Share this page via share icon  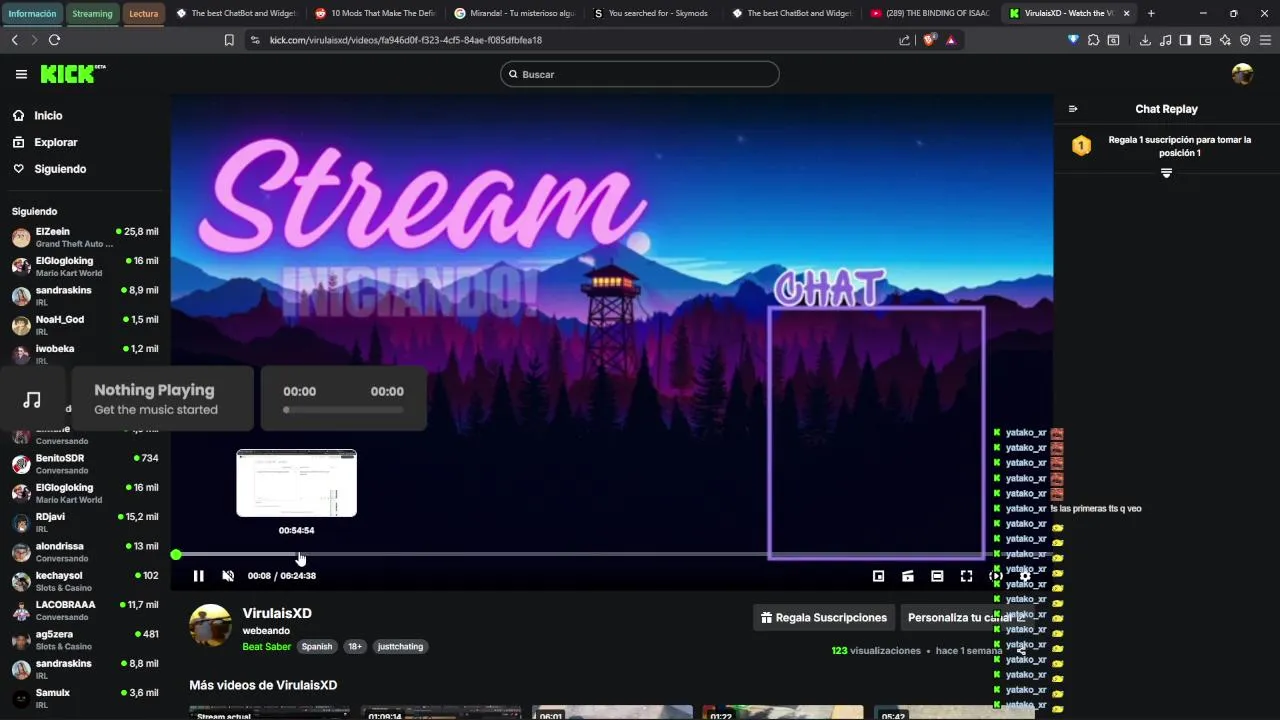[x=905, y=40]
